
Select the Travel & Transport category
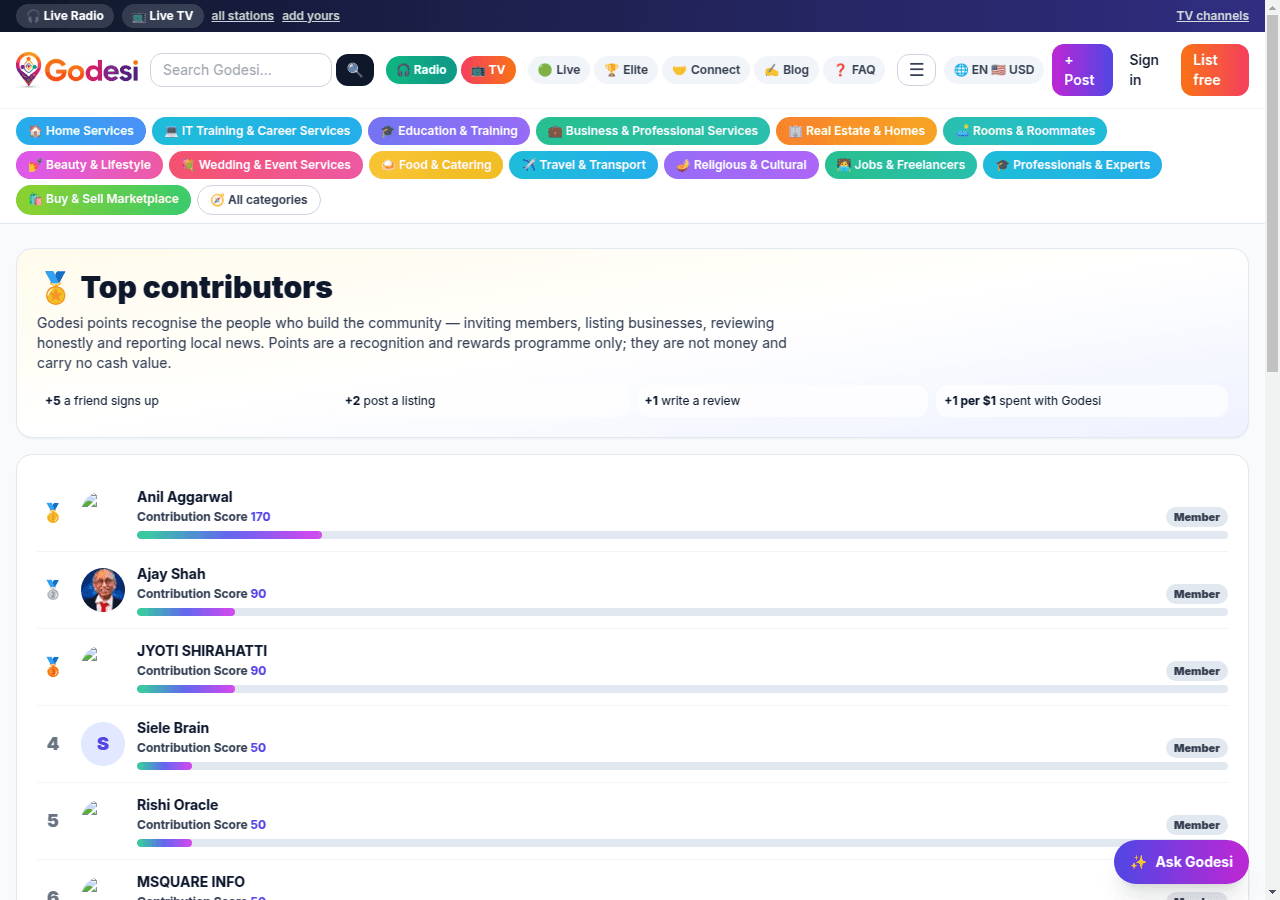(x=583, y=165)
